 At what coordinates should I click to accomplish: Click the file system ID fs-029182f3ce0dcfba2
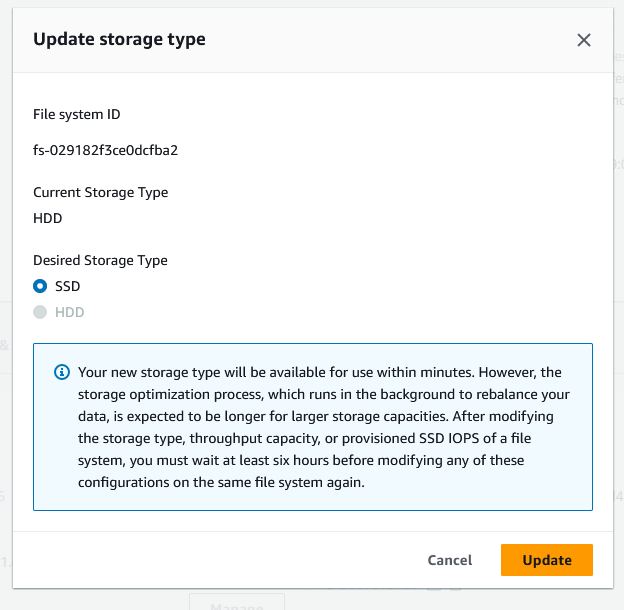pos(105,150)
